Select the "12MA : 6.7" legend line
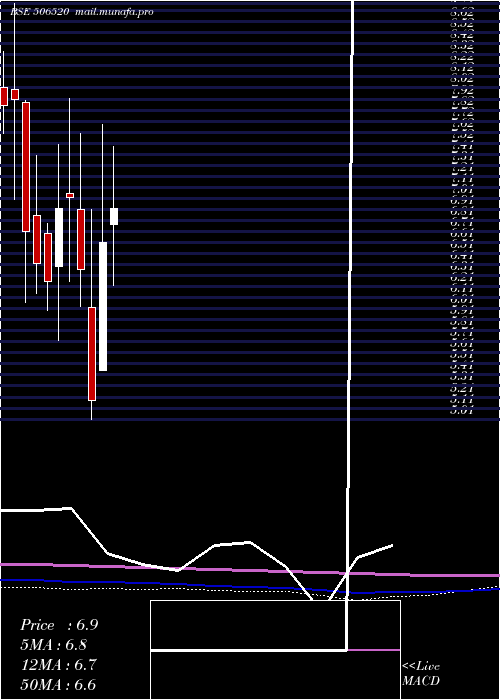Image resolution: width=500 pixels, height=700 pixels. click(x=59, y=665)
